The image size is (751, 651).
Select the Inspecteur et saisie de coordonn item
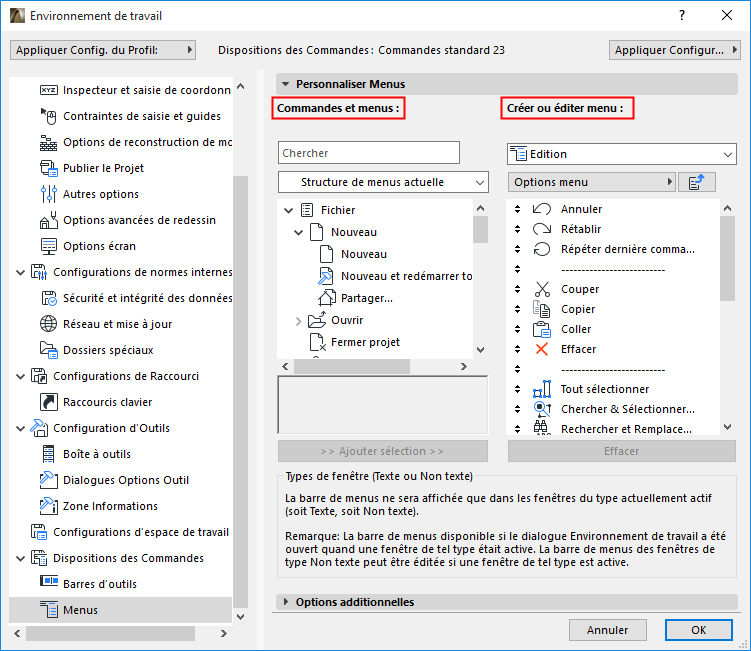(x=135, y=90)
